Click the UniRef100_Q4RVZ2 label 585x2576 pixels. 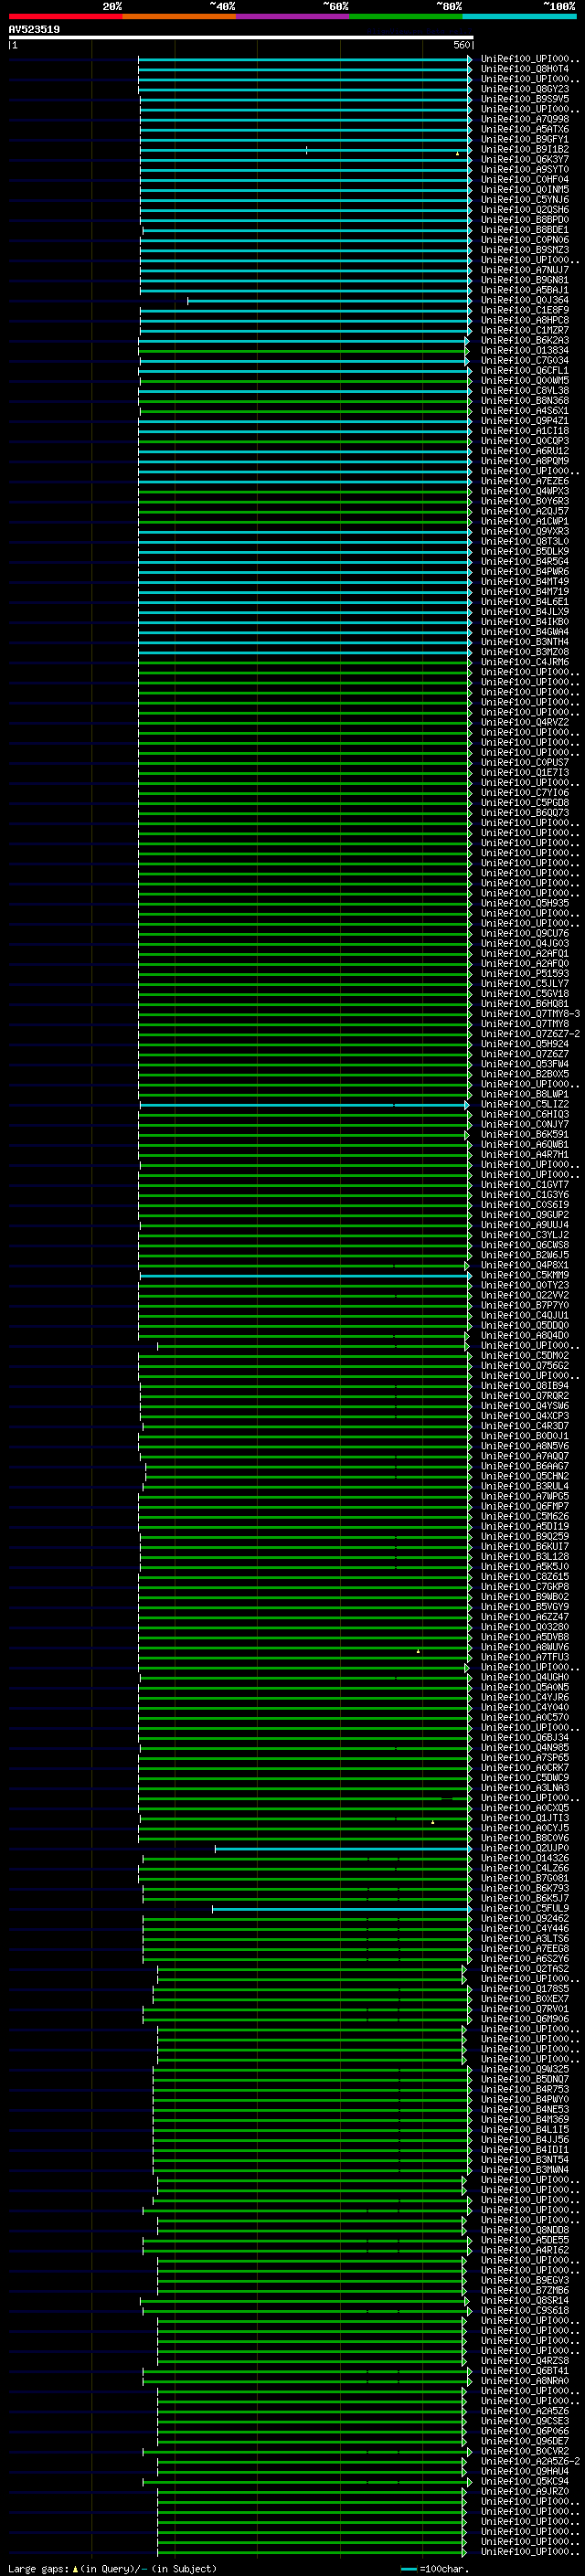click(525, 722)
